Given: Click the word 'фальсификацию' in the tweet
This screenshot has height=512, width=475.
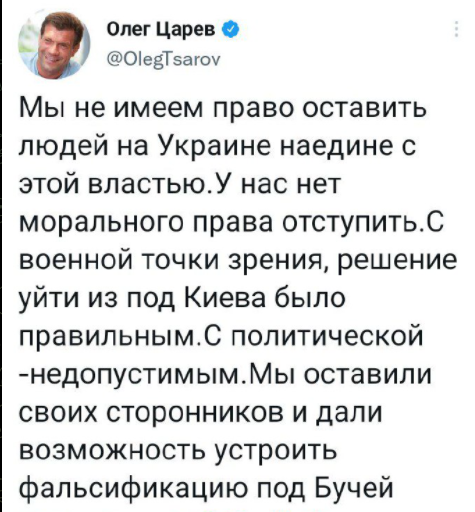Looking at the screenshot, I should click(x=135, y=489).
